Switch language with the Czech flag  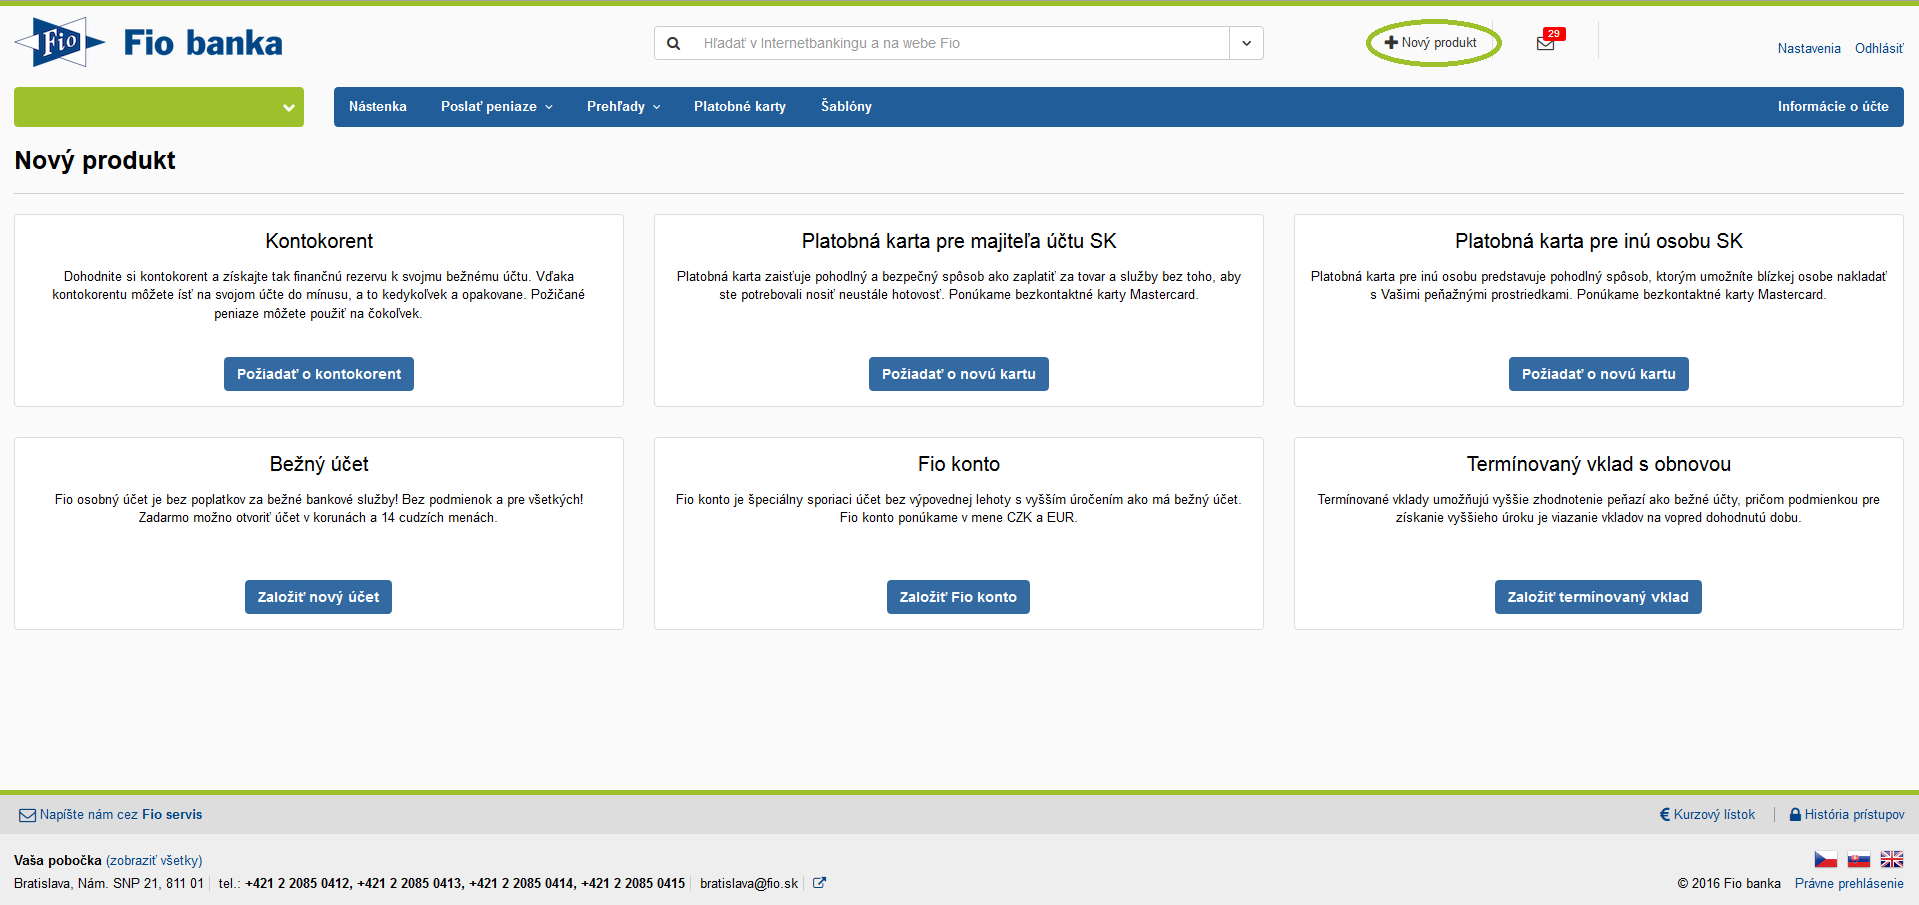[1826, 859]
